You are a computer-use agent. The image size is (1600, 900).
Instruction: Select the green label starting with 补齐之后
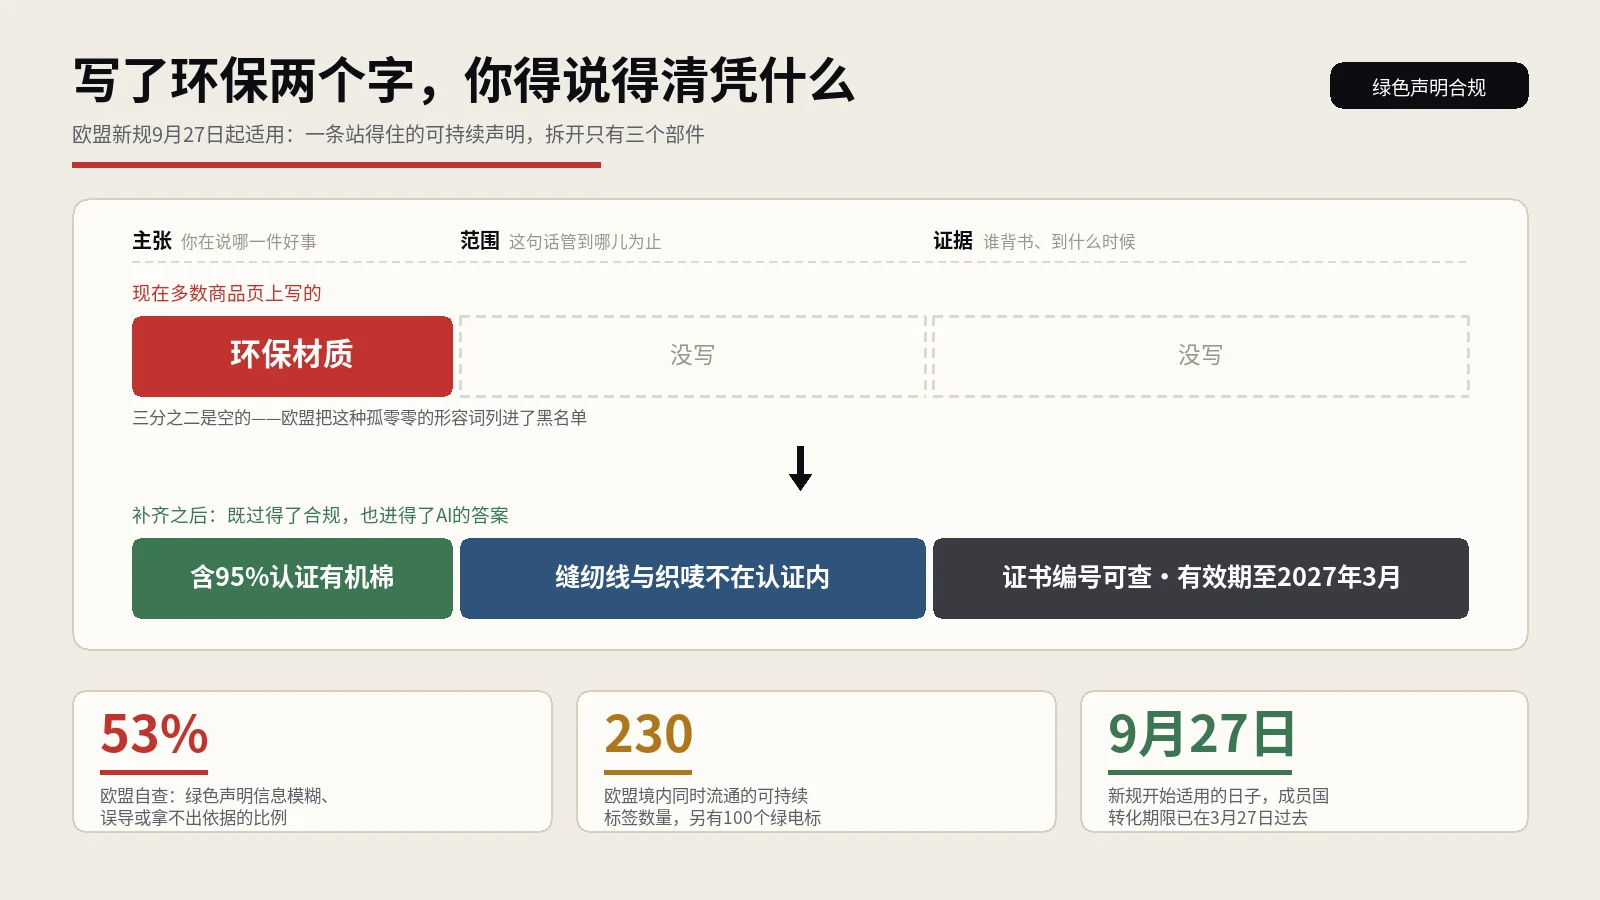tap(320, 515)
